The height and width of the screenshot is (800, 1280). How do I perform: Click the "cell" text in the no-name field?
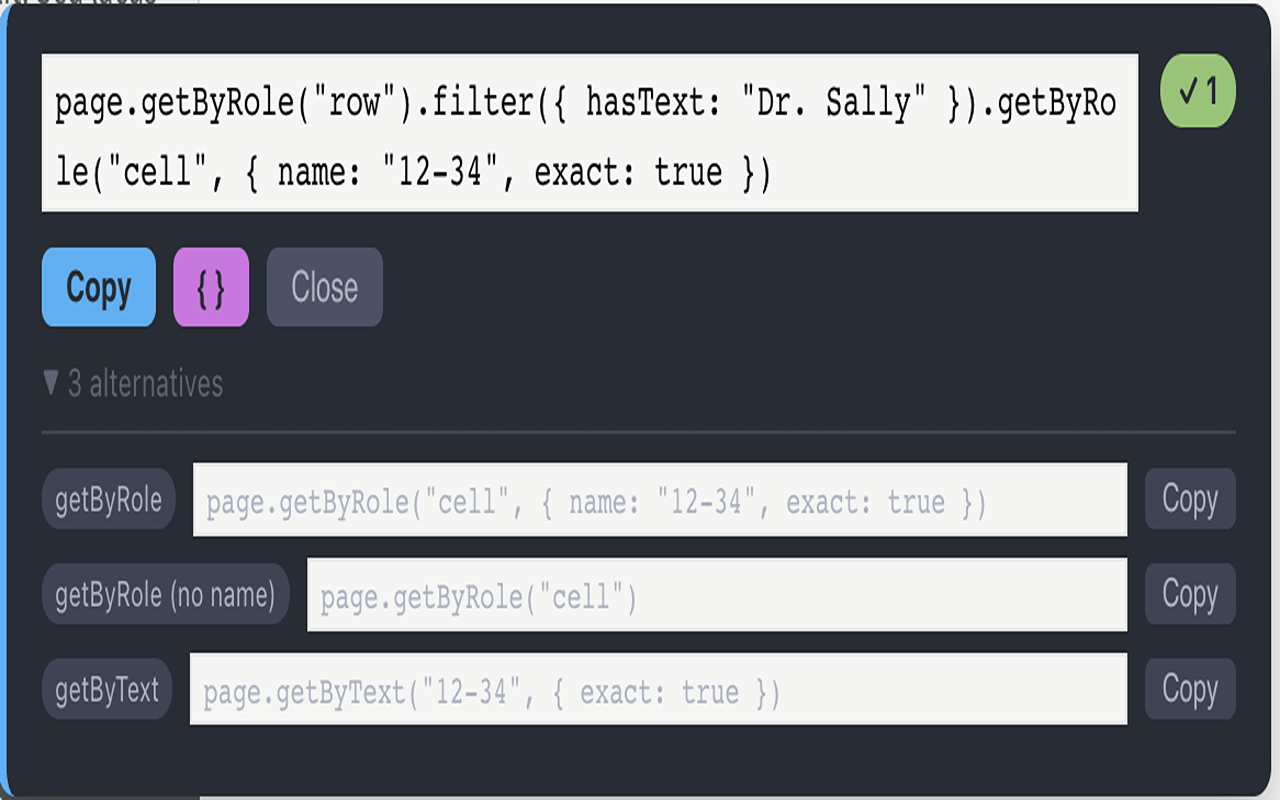click(581, 597)
